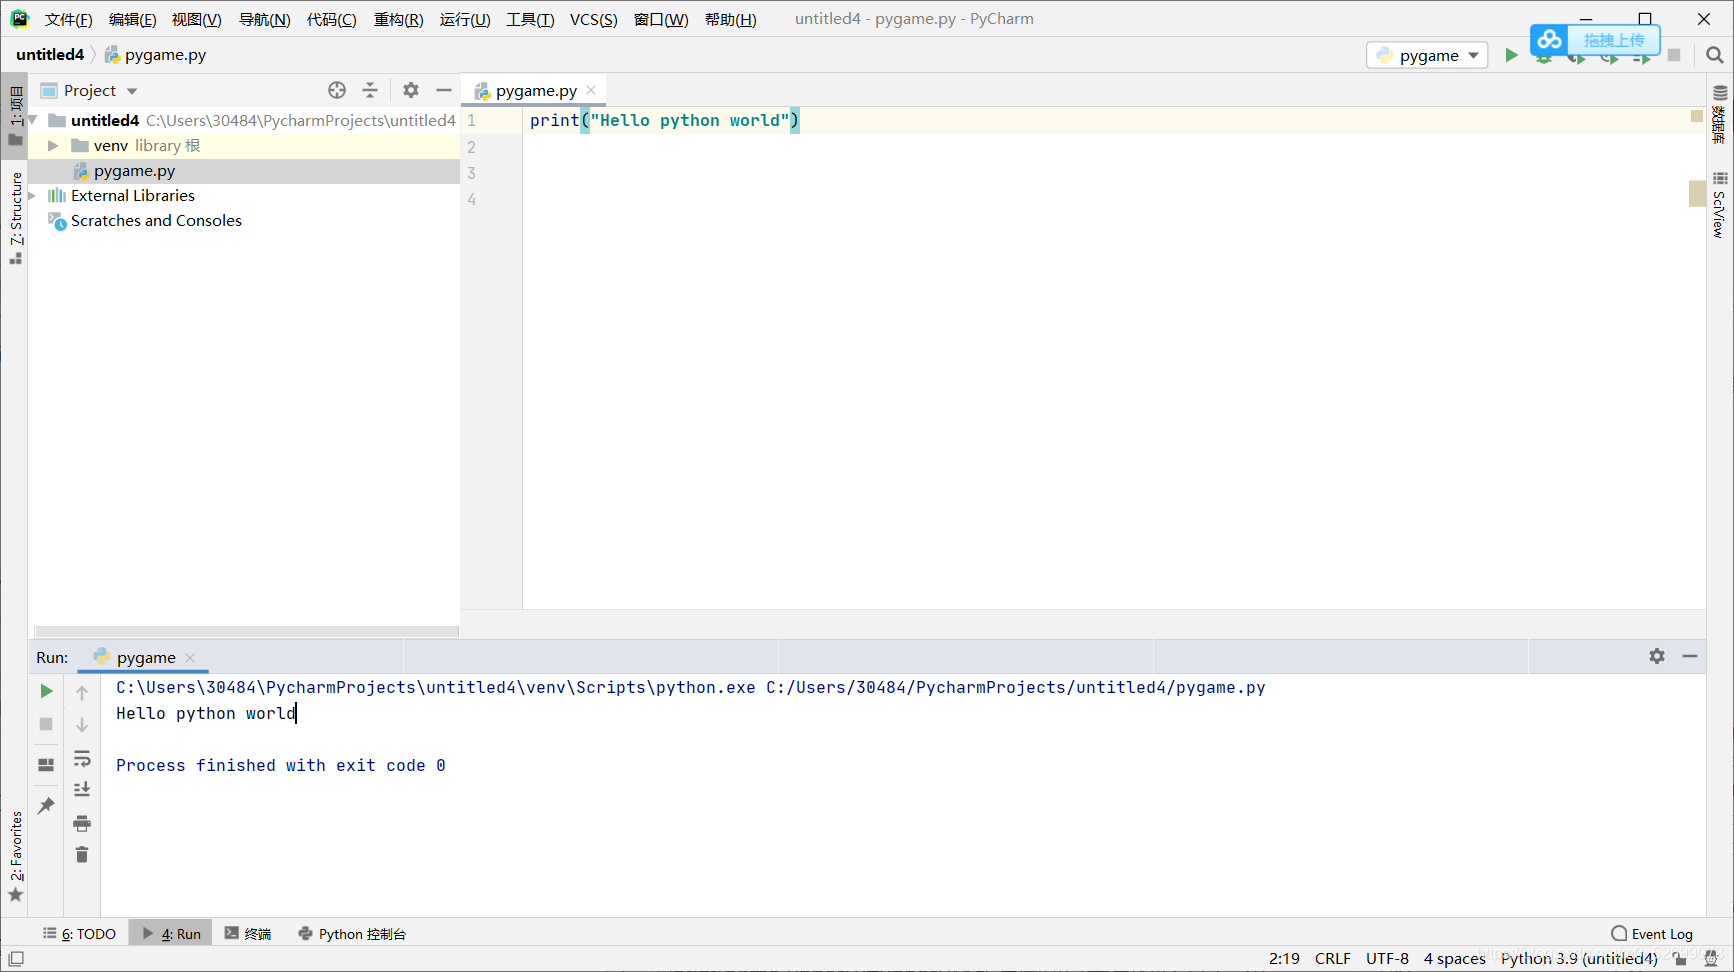Open the SciView side panel

pyautogui.click(x=1720, y=205)
